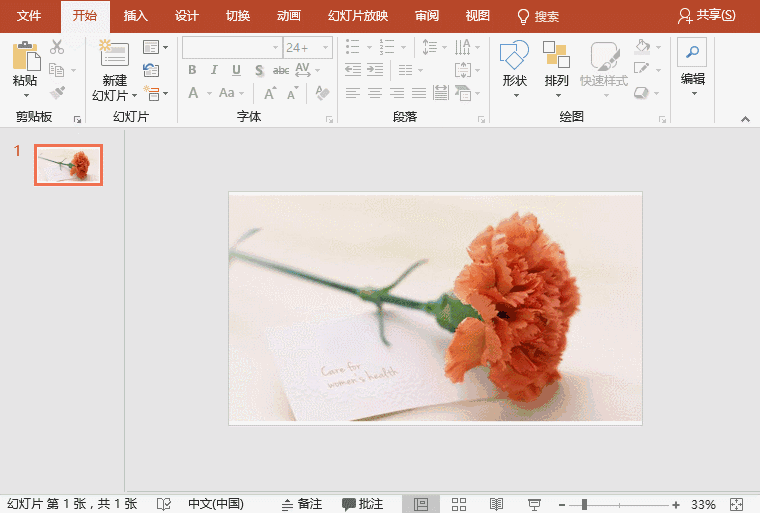Click the fit slide to window icon
This screenshot has height=513, width=760.
(x=737, y=504)
